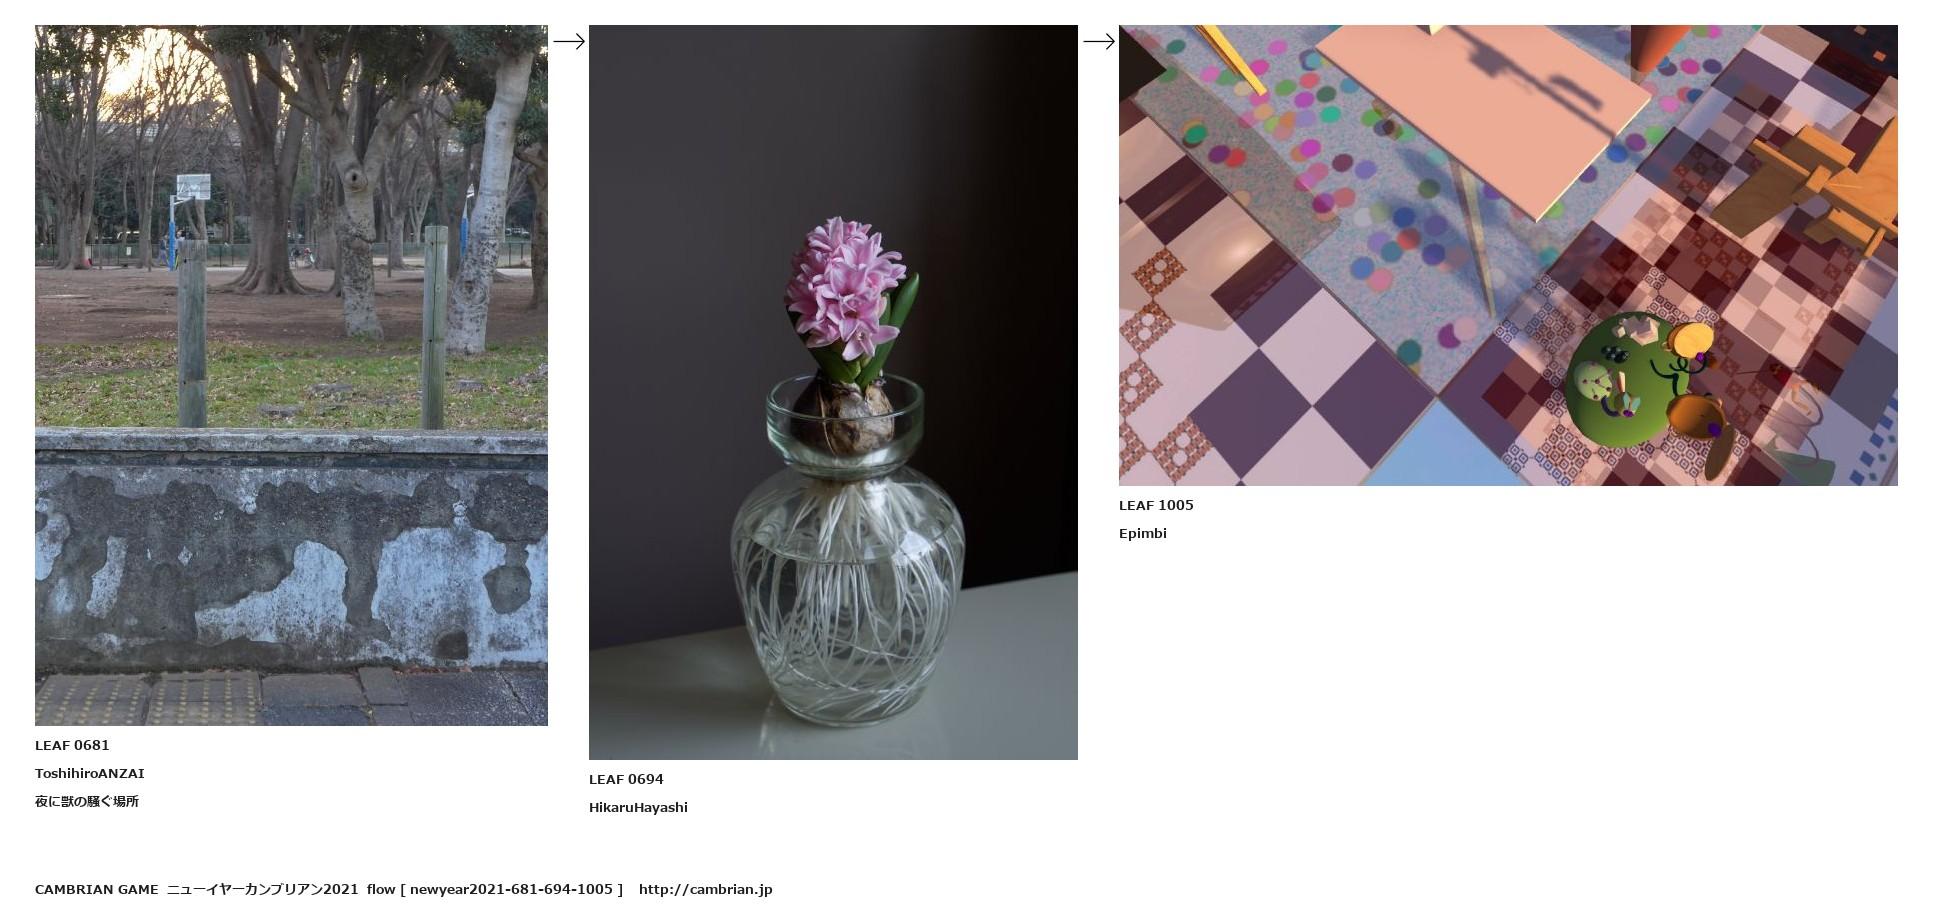
Task: Click the arrow before LEAF 1005 image
Action: [1099, 41]
